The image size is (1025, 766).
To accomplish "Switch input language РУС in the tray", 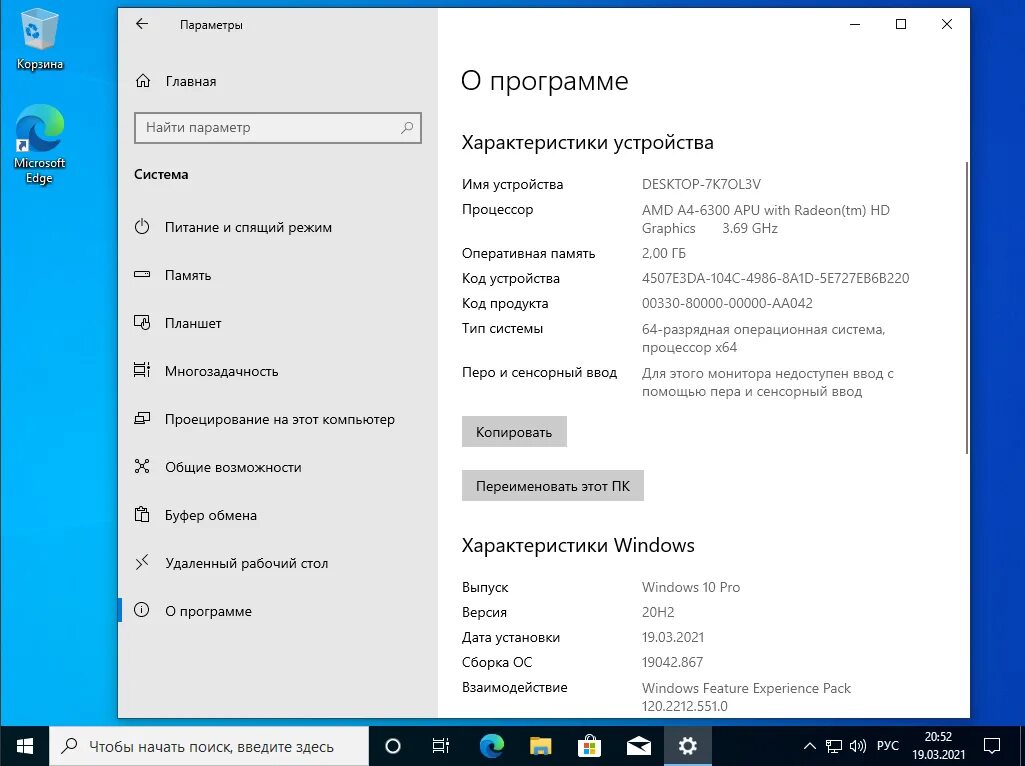I will pyautogui.click(x=888, y=746).
